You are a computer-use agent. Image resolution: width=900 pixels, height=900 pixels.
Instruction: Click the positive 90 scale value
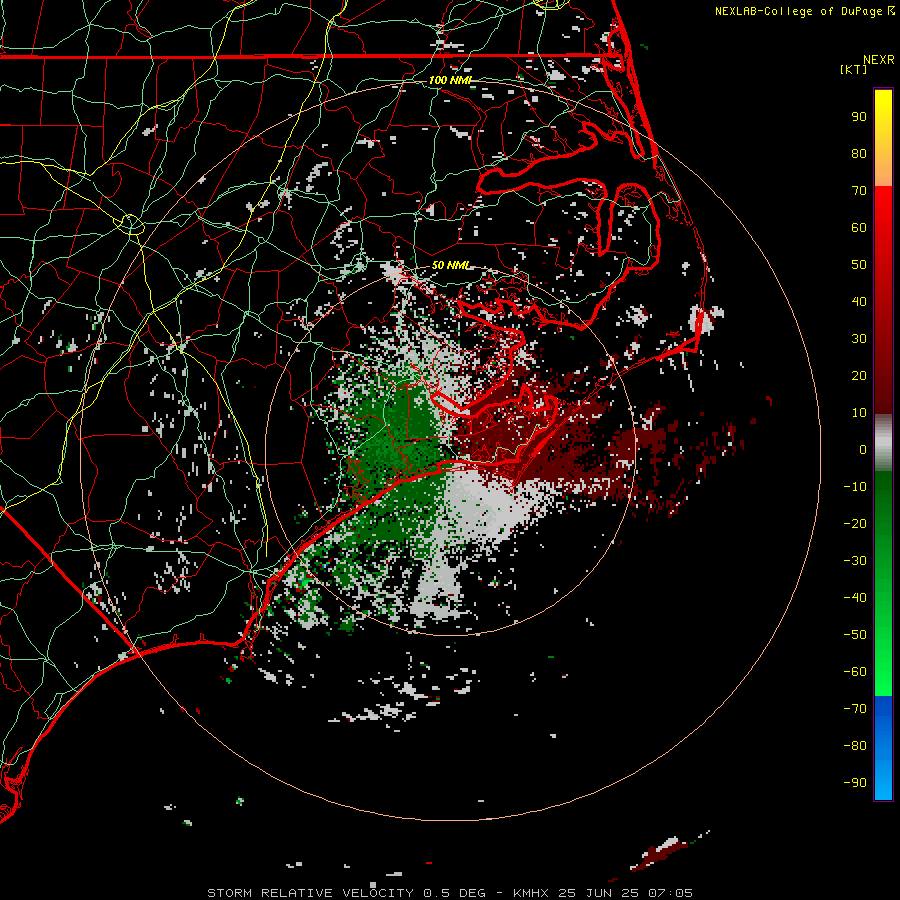[x=859, y=117]
